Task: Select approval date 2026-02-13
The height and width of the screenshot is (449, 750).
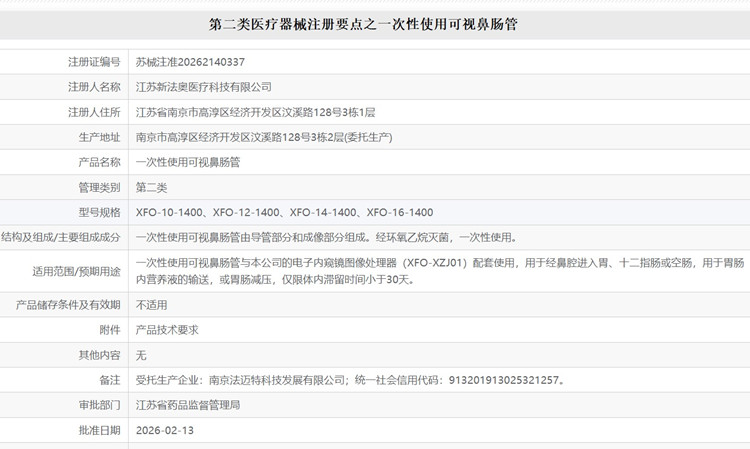Action: pos(165,430)
